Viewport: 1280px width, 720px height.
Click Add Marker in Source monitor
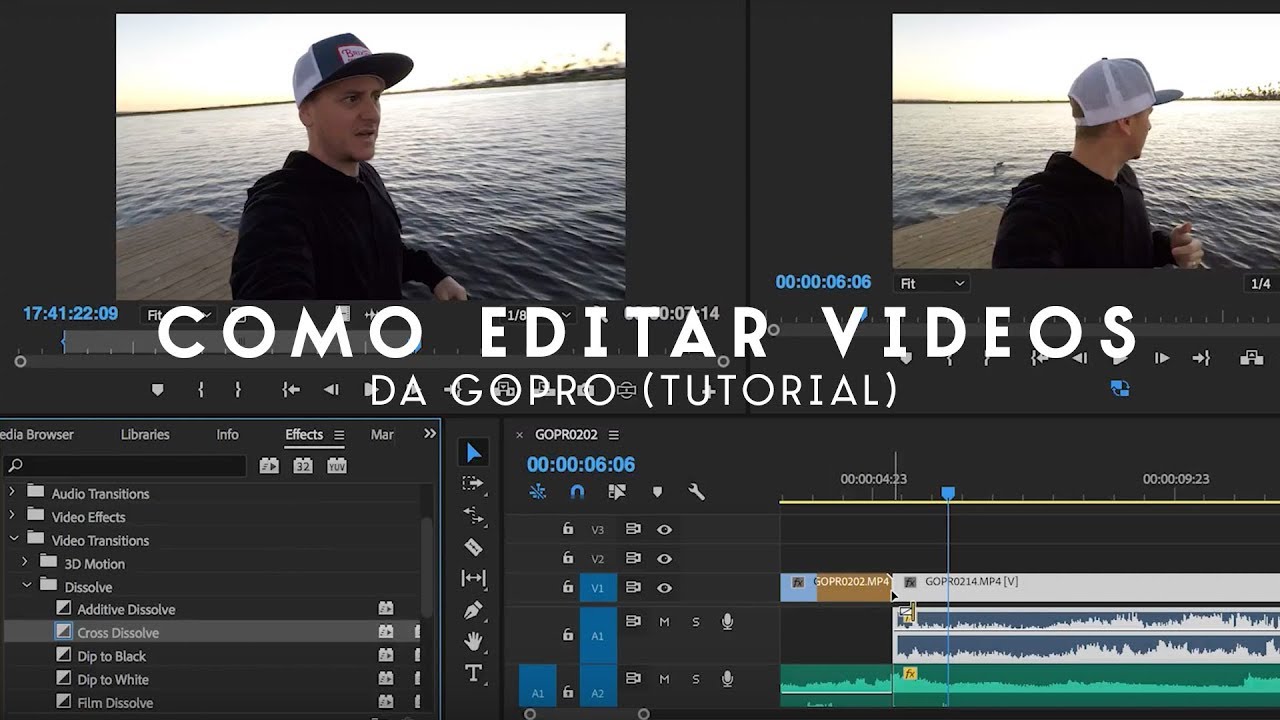click(x=157, y=390)
